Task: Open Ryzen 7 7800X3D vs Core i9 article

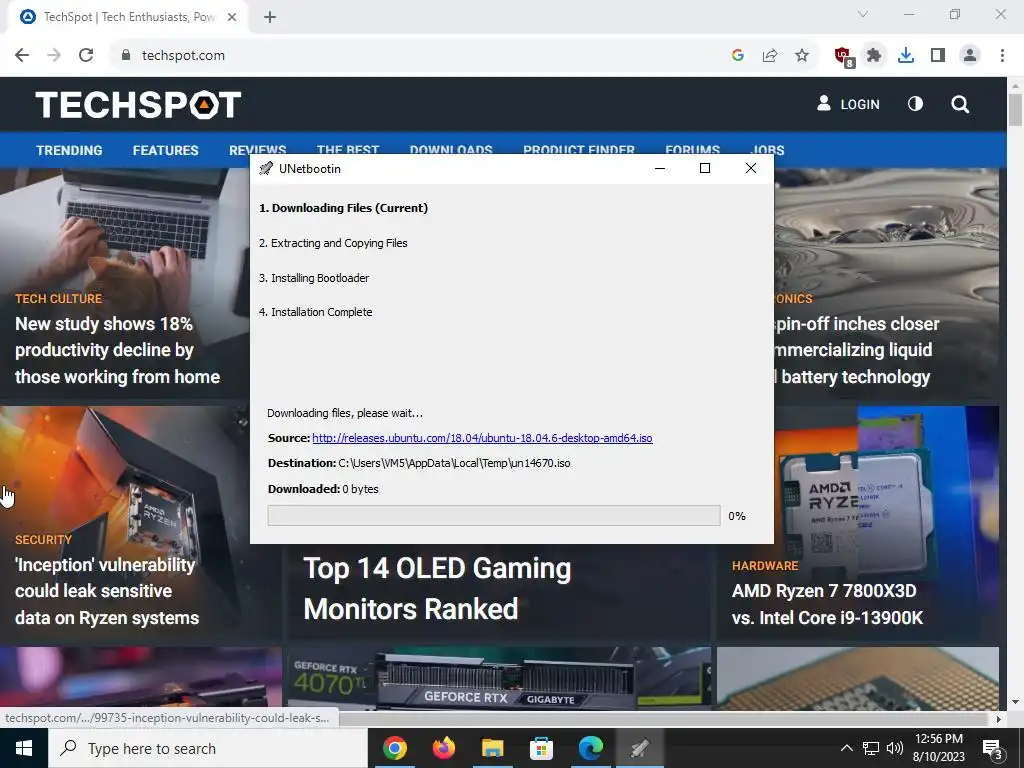Action: coord(827,604)
